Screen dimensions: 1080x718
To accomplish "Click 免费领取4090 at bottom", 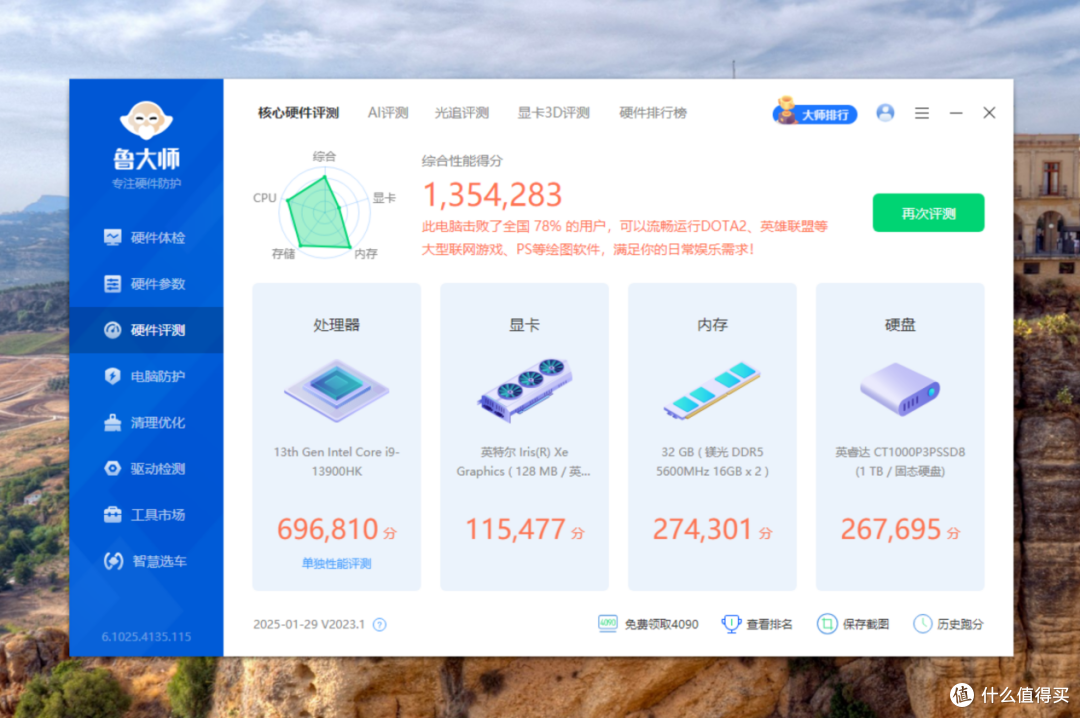I will point(648,624).
